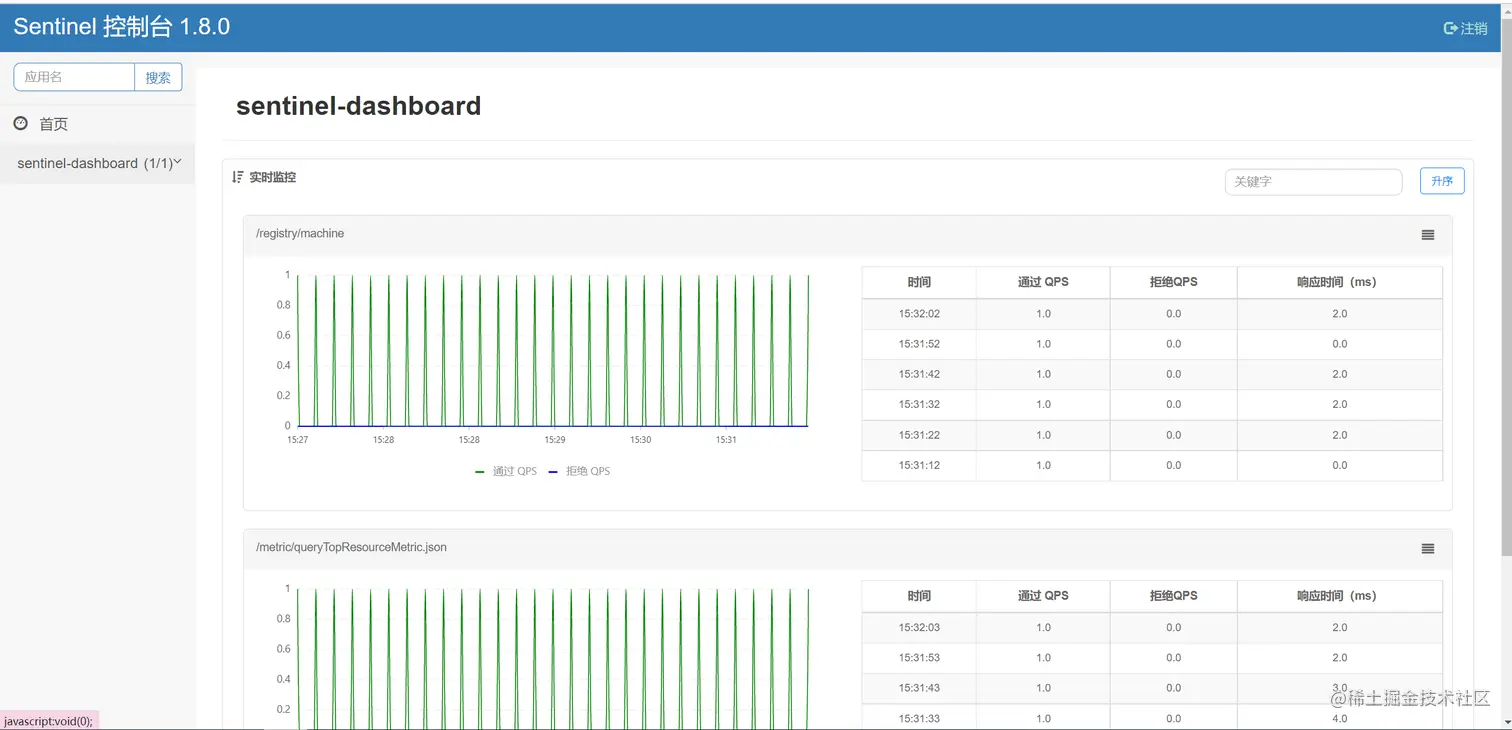Screen dimensions: 1512x730
Task: Click the 15:31:12 time cell
Action: [919, 465]
